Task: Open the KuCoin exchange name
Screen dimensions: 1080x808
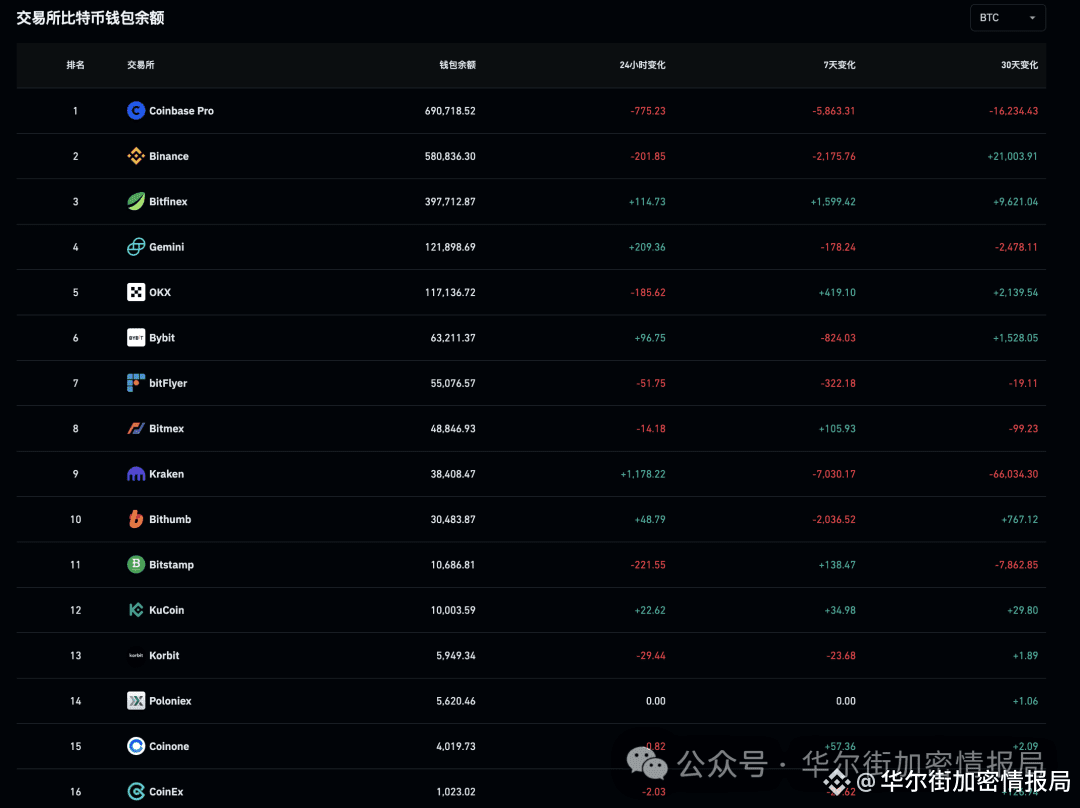Action: click(x=167, y=610)
